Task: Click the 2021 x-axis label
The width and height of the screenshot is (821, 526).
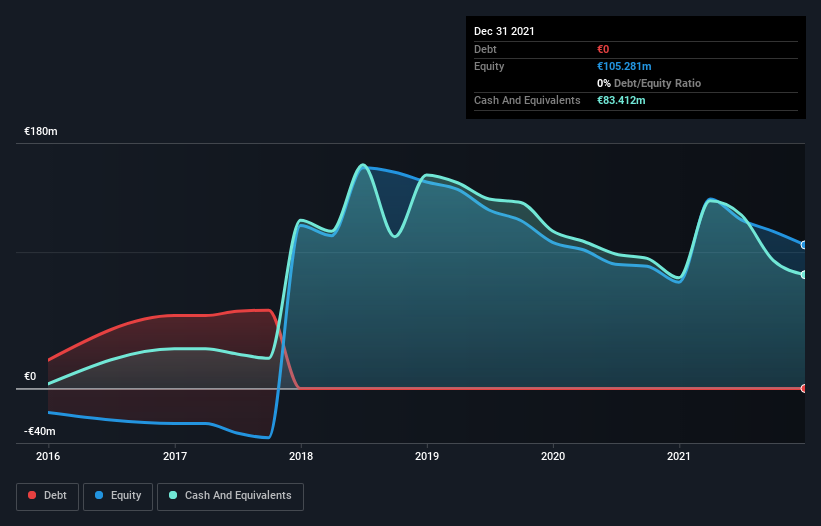Action: pos(679,456)
